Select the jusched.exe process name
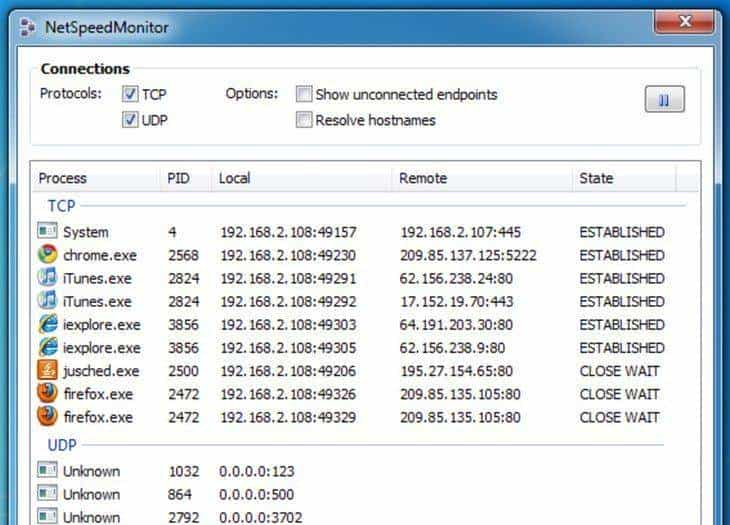 click(x=101, y=371)
